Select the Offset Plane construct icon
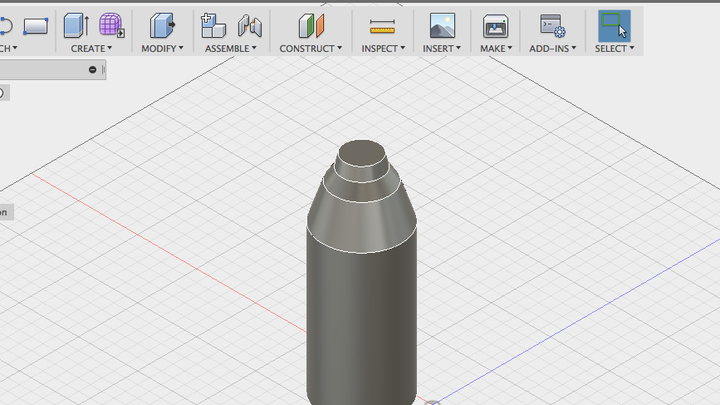This screenshot has height=405, width=720. coord(311,25)
